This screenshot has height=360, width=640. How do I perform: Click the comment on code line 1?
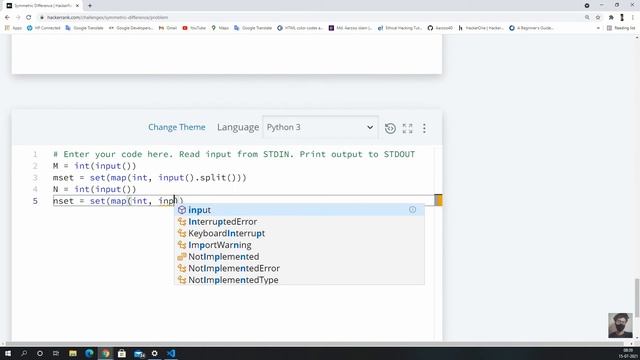[x=234, y=154]
